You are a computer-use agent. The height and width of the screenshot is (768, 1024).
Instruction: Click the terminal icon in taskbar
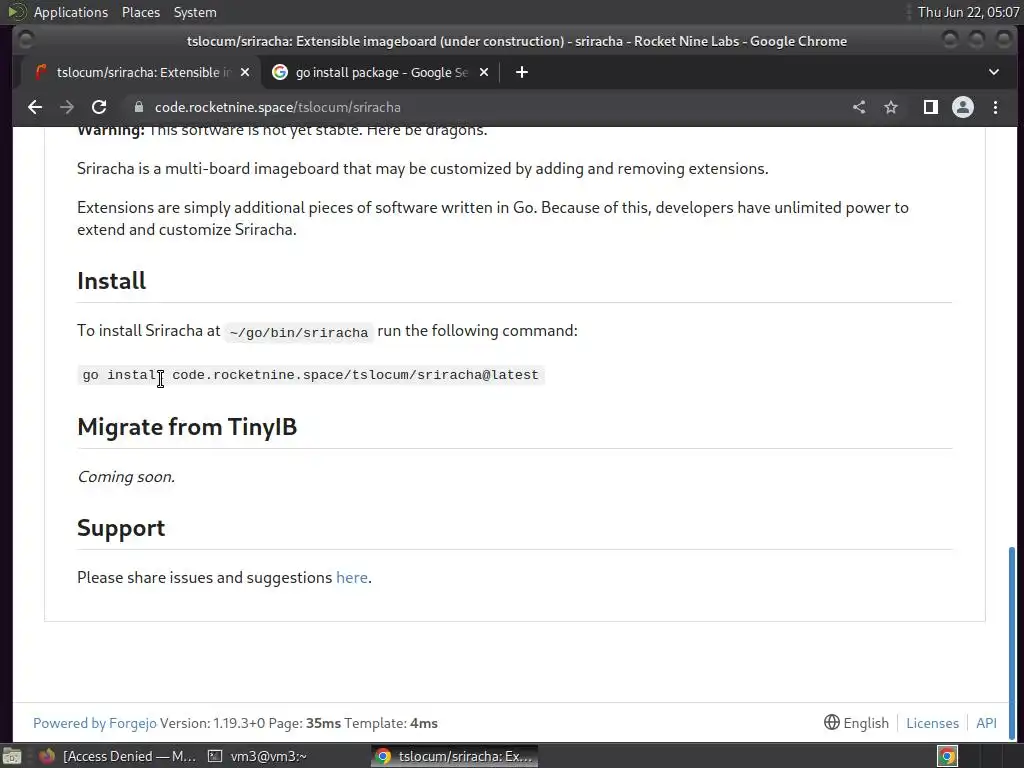click(215, 756)
